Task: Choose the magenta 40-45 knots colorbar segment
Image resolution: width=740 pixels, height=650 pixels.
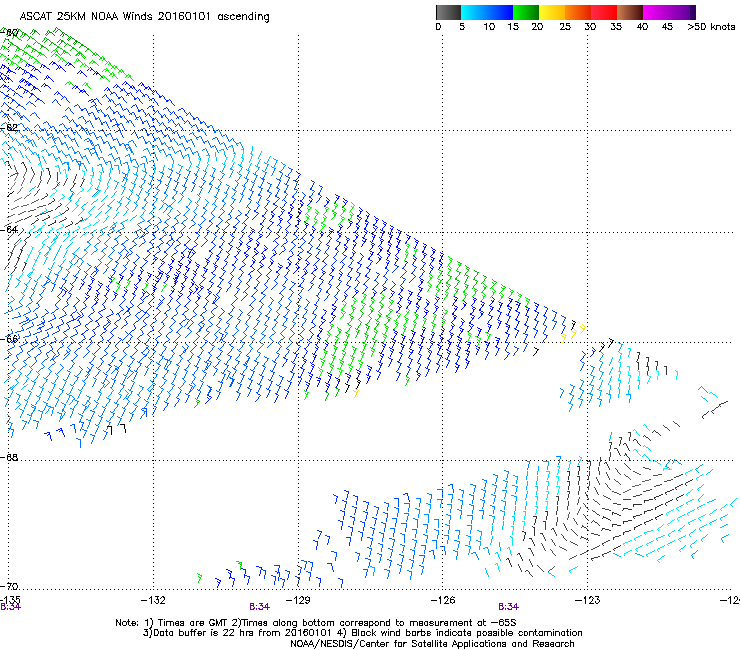Action: coord(656,12)
